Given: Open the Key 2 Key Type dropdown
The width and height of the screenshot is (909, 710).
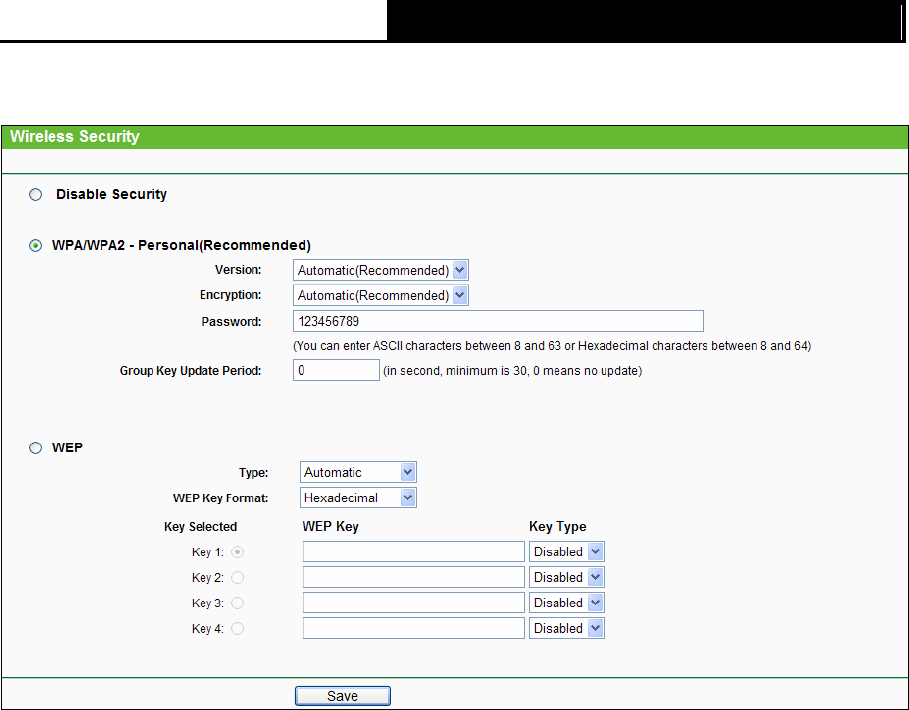Looking at the screenshot, I should pos(567,577).
